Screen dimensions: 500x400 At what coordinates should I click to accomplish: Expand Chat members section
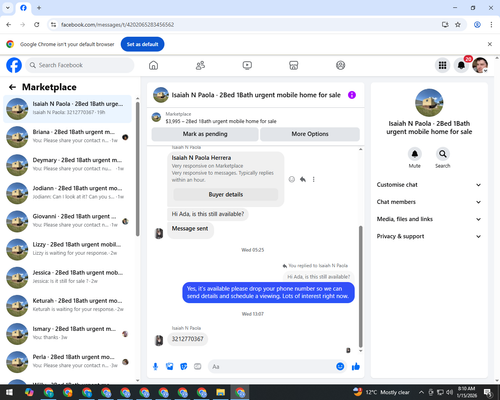(x=429, y=202)
